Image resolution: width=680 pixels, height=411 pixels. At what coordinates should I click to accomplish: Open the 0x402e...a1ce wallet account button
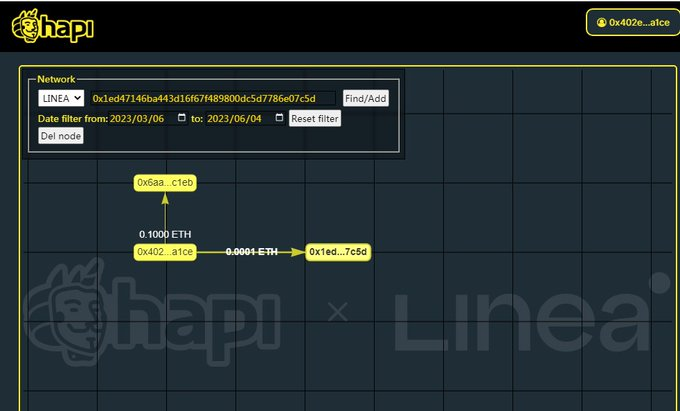point(634,23)
